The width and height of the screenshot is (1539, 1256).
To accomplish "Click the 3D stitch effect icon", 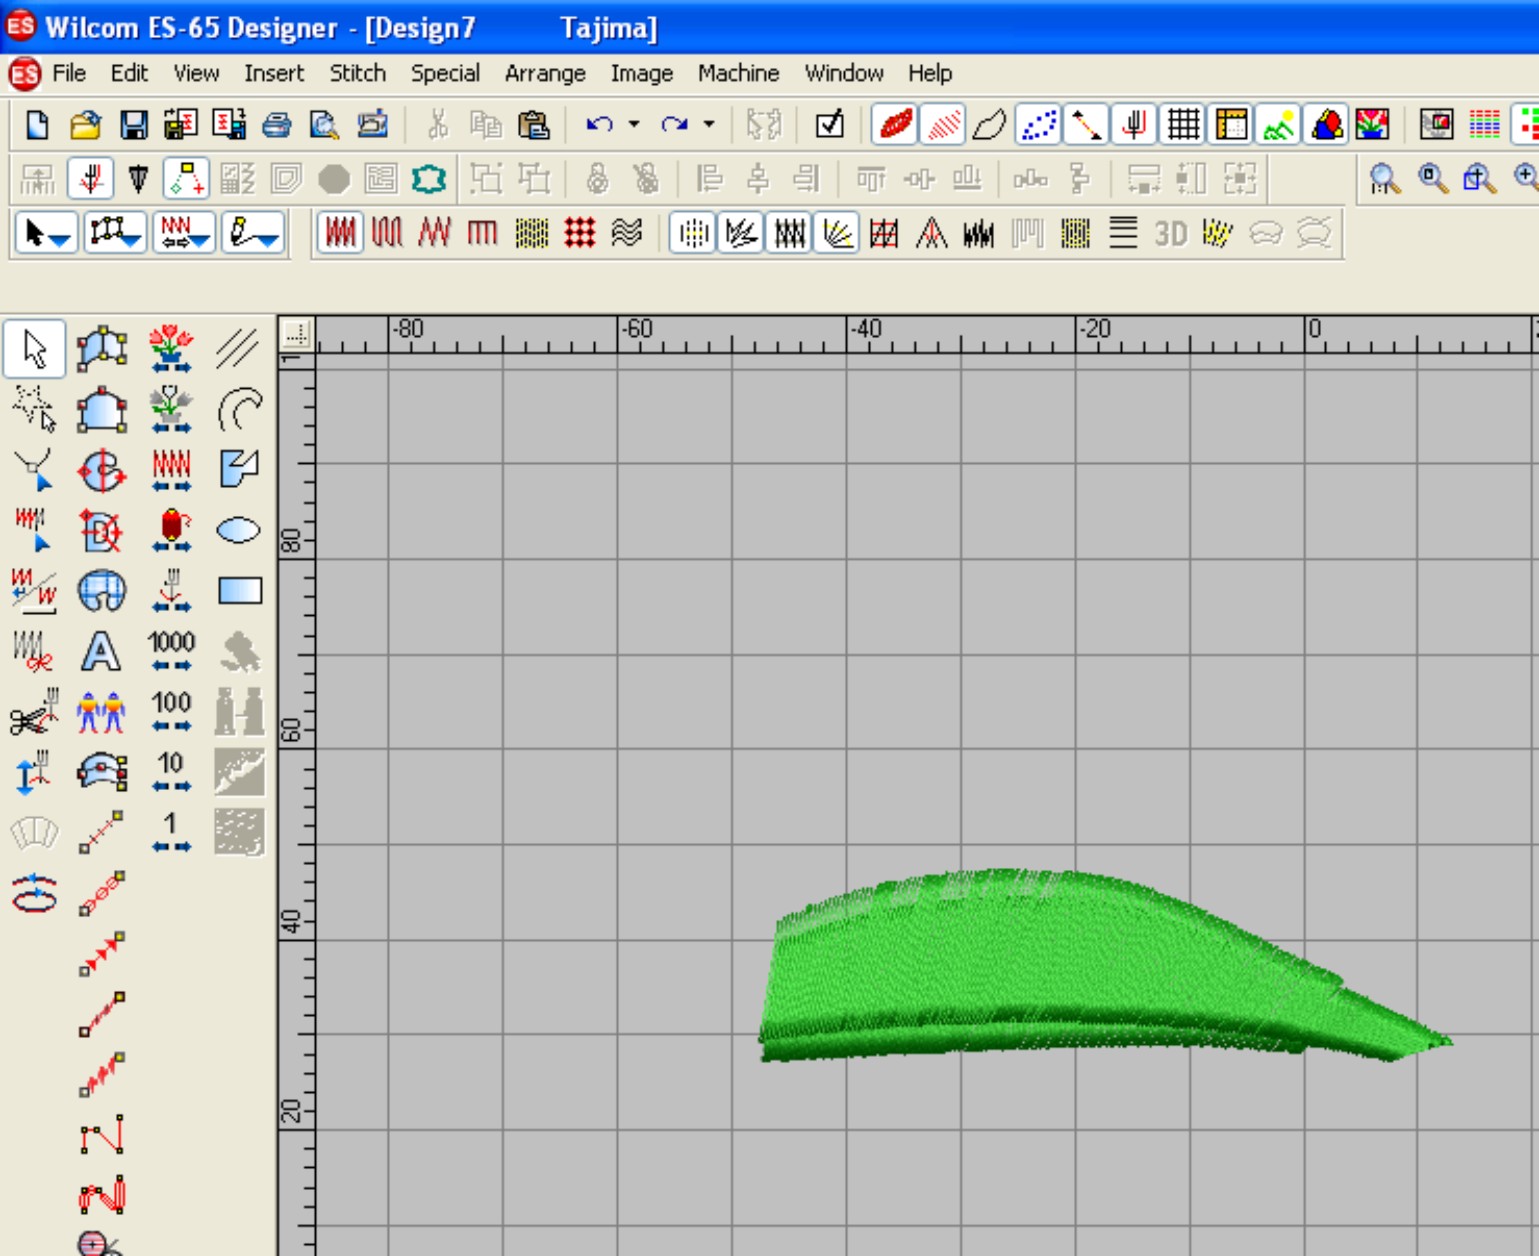I will [x=1170, y=234].
